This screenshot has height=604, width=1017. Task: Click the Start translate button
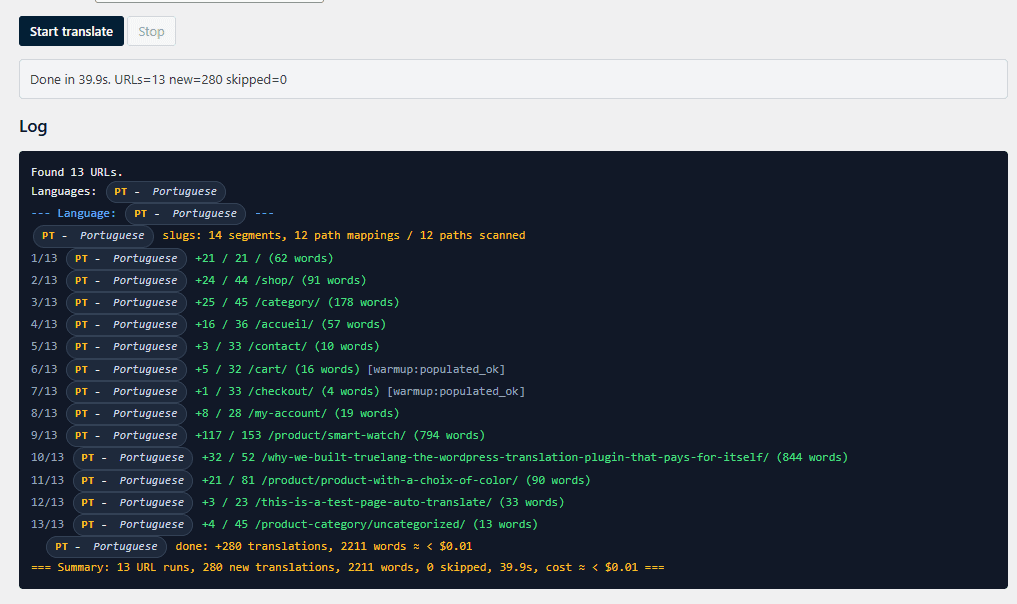(71, 31)
